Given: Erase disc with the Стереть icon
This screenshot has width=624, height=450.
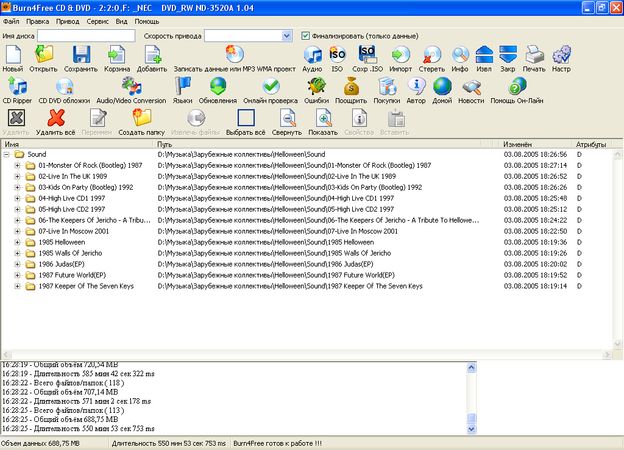Looking at the screenshot, I should click(x=432, y=55).
